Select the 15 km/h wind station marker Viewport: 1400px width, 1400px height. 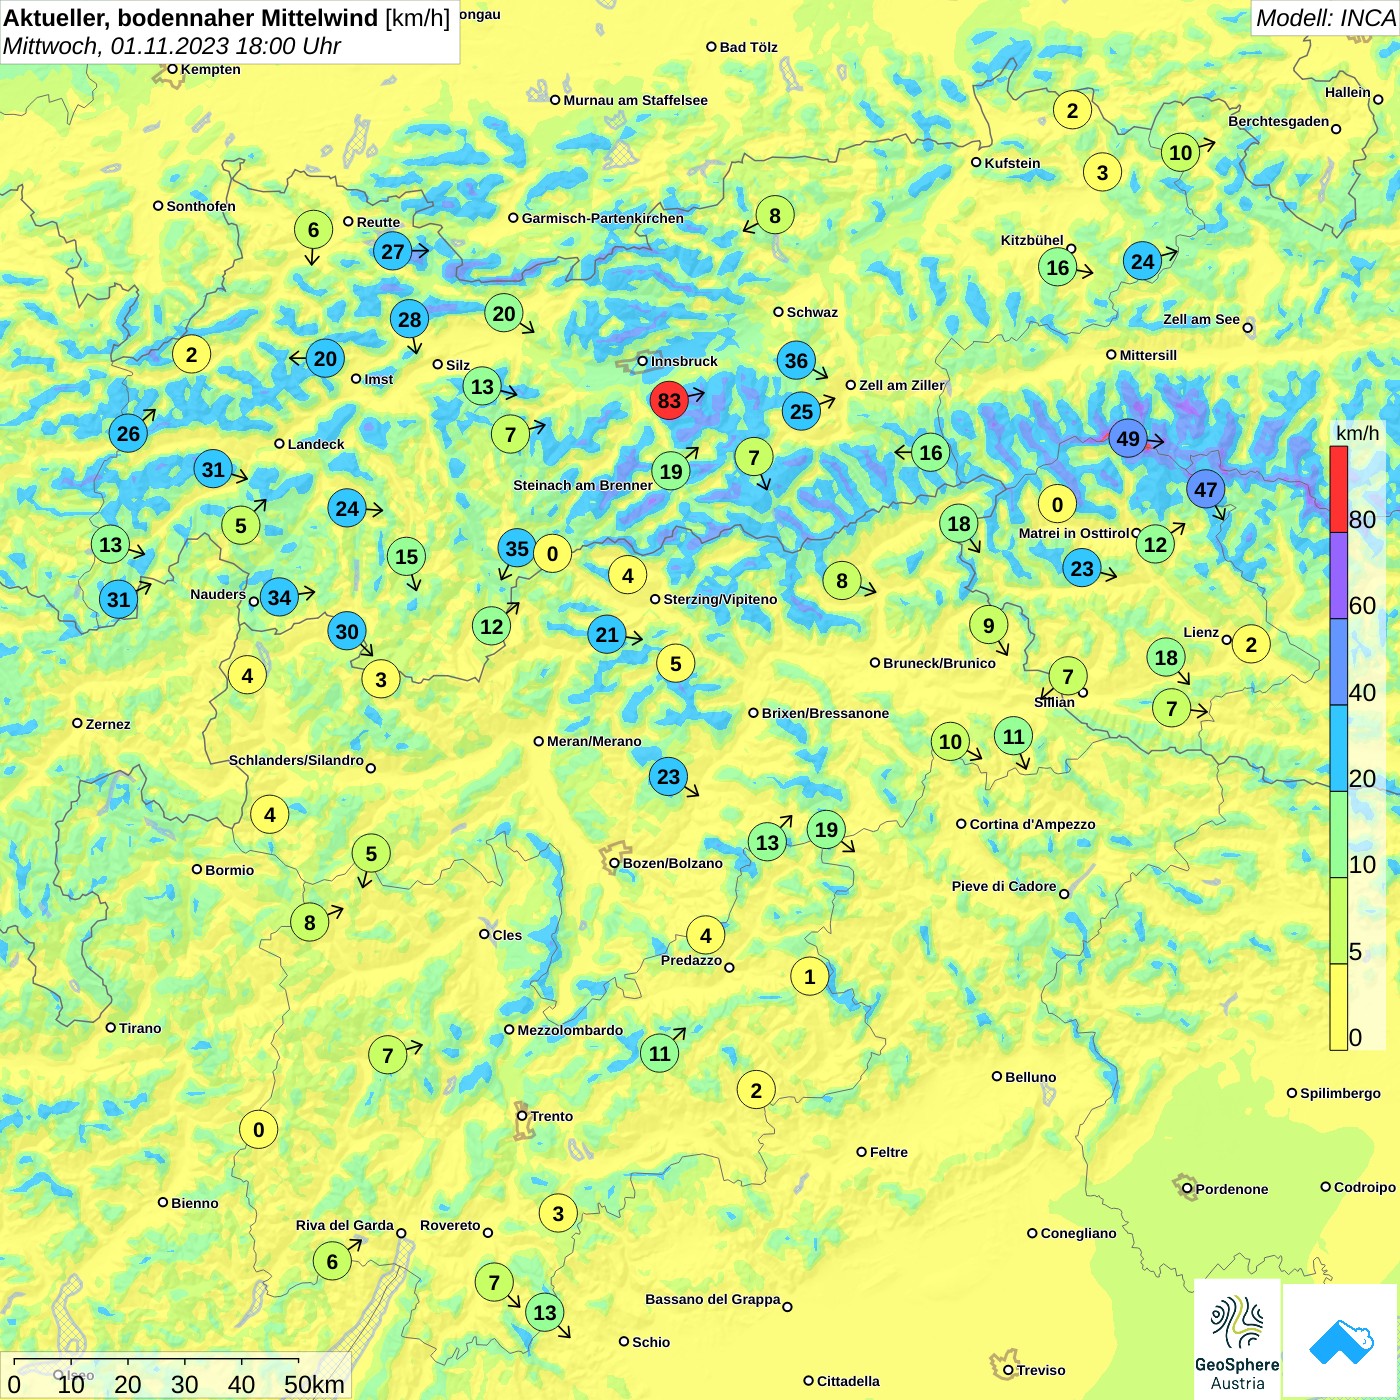pos(406,556)
